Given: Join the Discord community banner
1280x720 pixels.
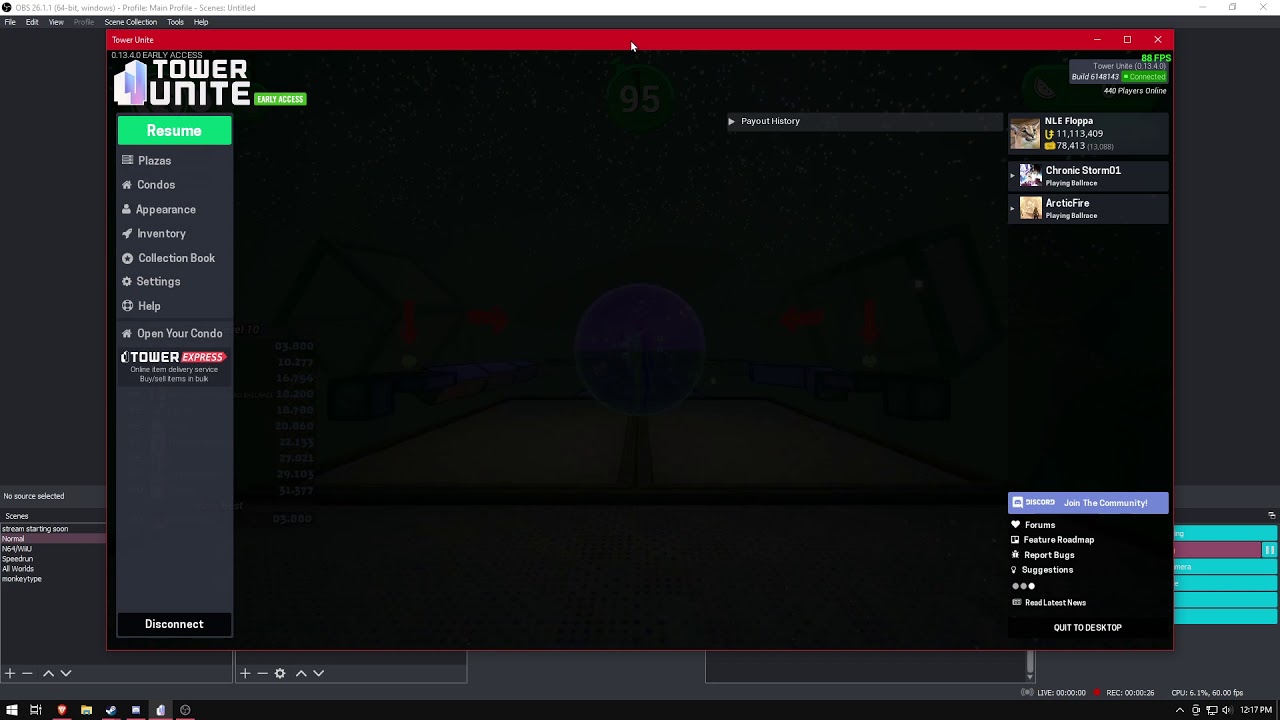Looking at the screenshot, I should pyautogui.click(x=1088, y=503).
